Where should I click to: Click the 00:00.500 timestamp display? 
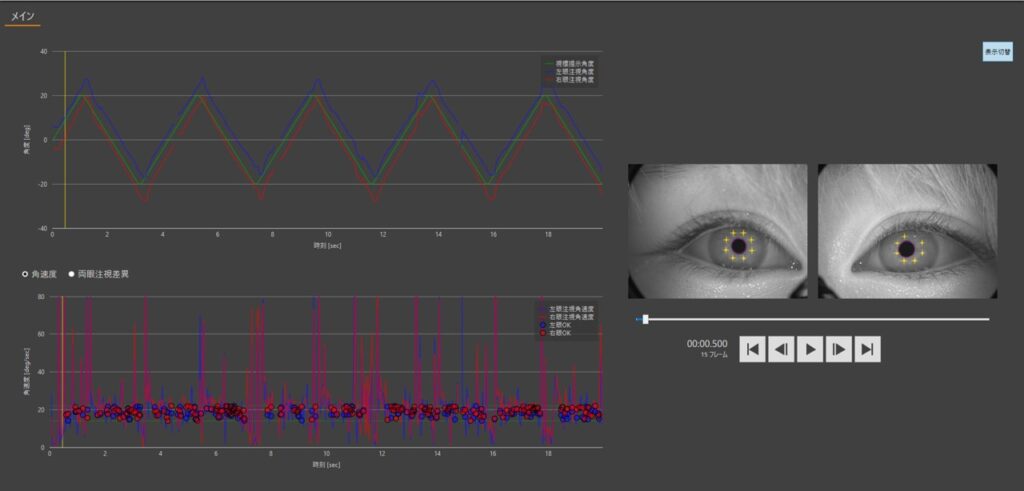pos(707,344)
